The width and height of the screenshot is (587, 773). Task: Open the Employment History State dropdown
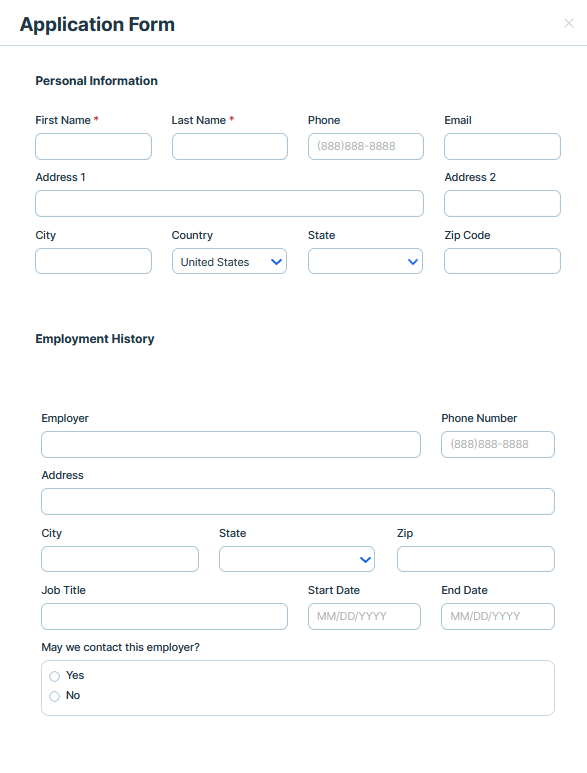tap(297, 559)
